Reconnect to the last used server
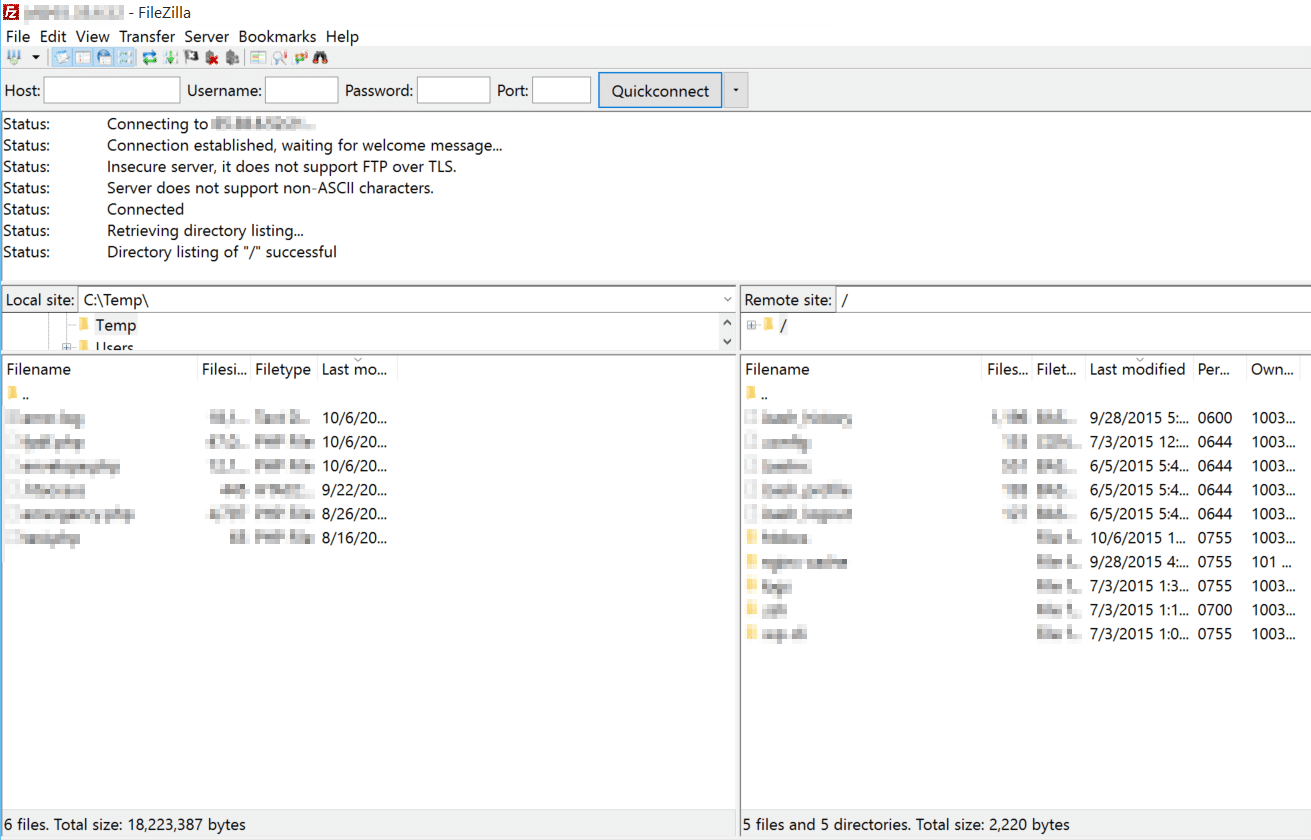Image resolution: width=1311 pixels, height=840 pixels. (232, 58)
